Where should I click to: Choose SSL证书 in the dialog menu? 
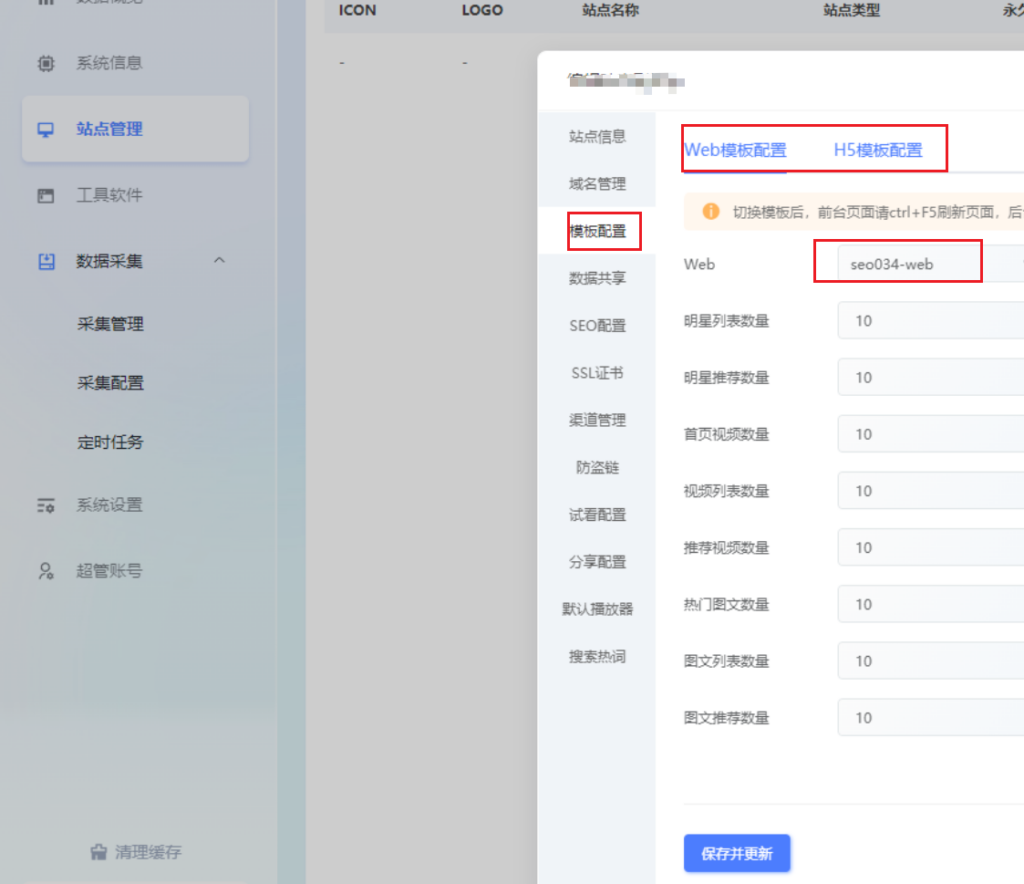[597, 373]
